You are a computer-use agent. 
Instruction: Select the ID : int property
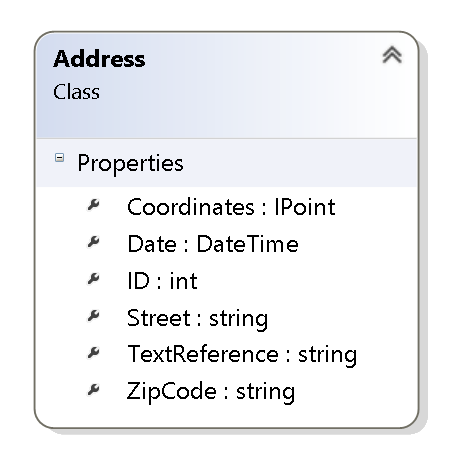coord(162,281)
